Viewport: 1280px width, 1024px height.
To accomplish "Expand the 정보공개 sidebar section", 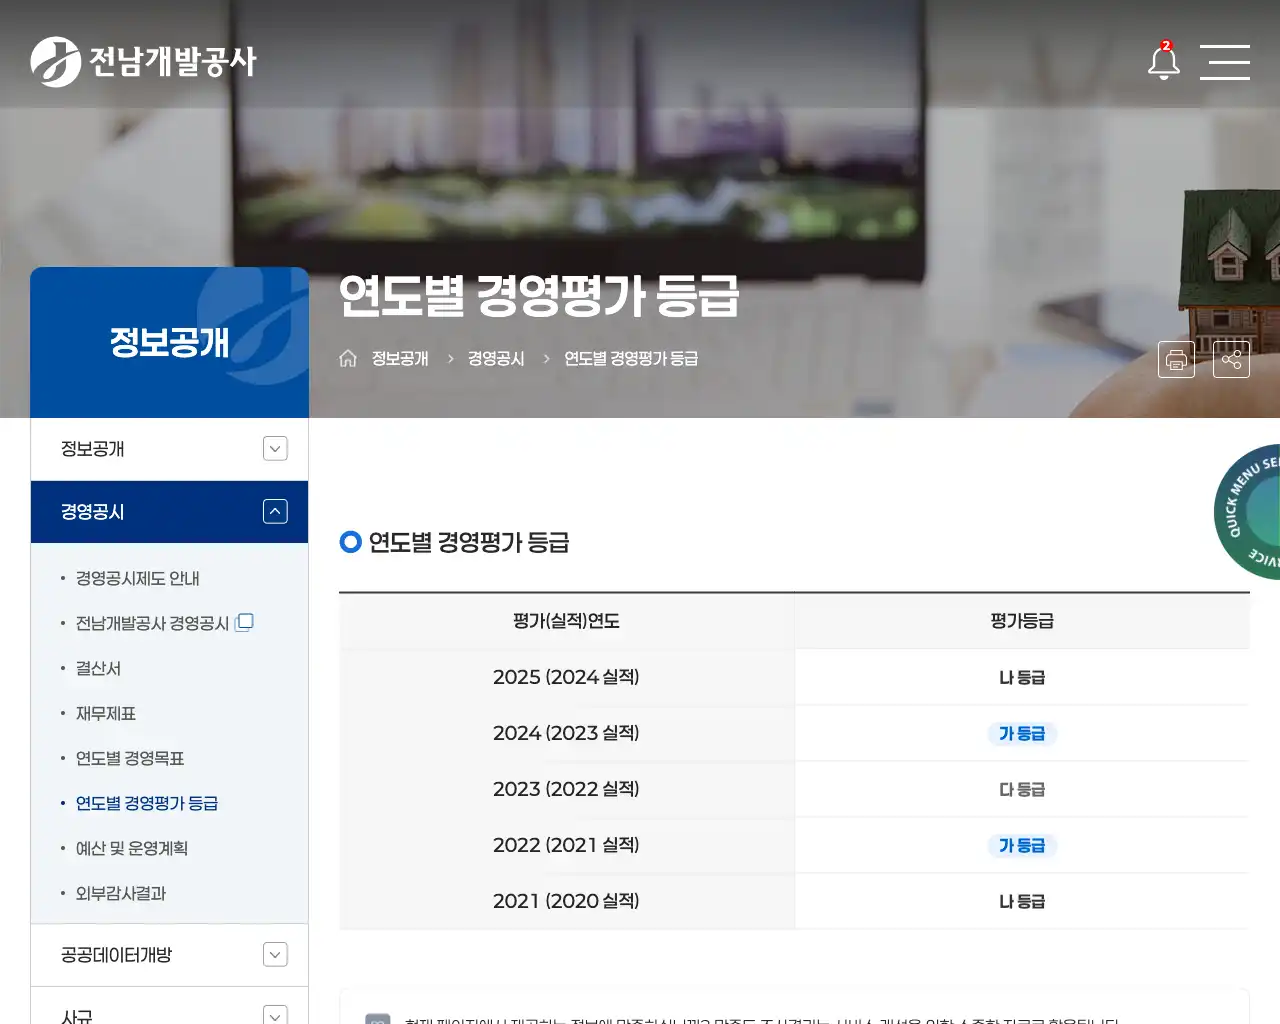I will [x=275, y=449].
